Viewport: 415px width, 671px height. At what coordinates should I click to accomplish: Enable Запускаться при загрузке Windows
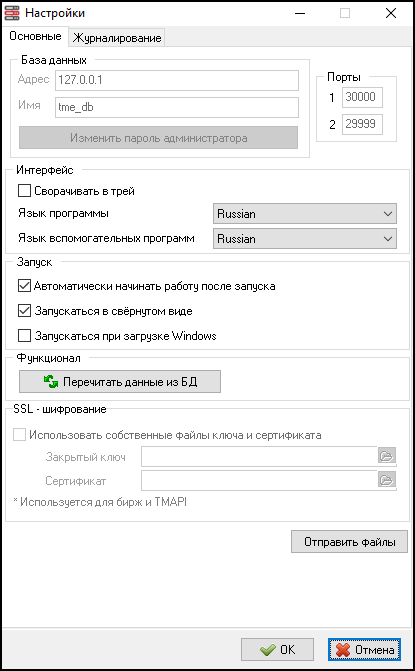[24, 336]
